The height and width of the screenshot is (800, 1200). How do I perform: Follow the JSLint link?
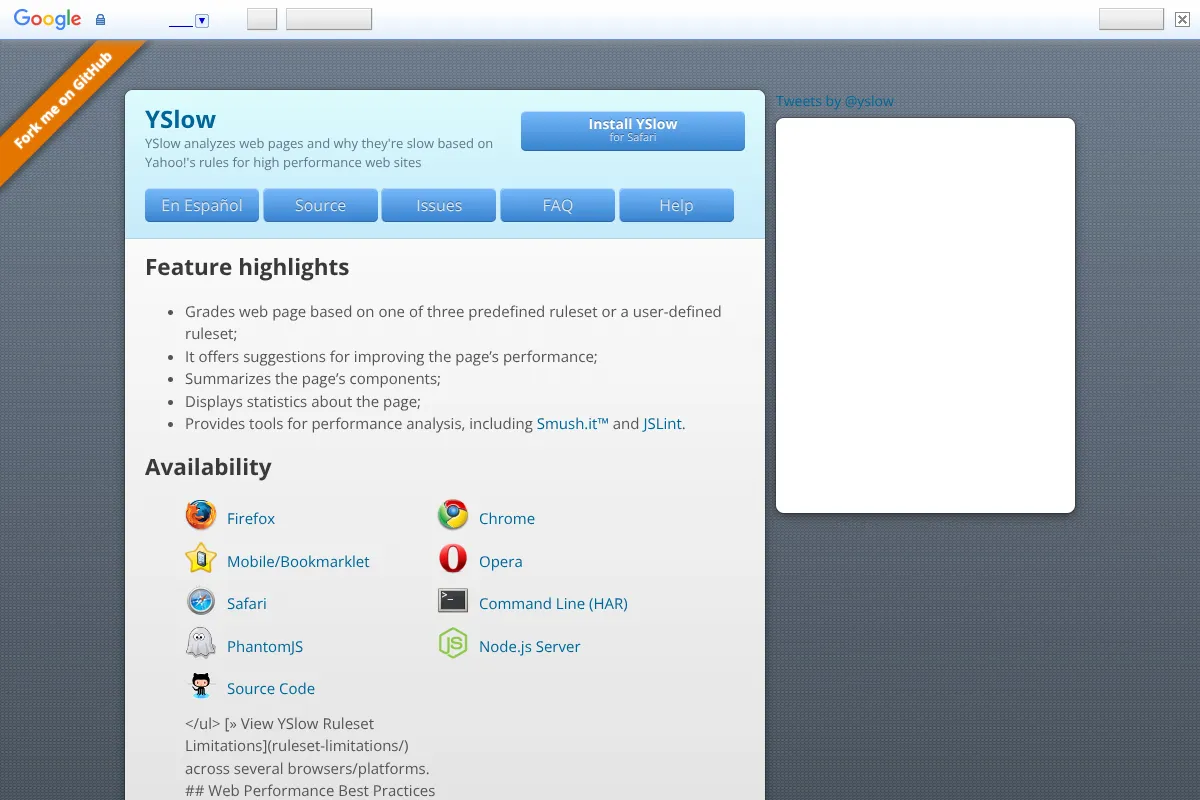[662, 424]
